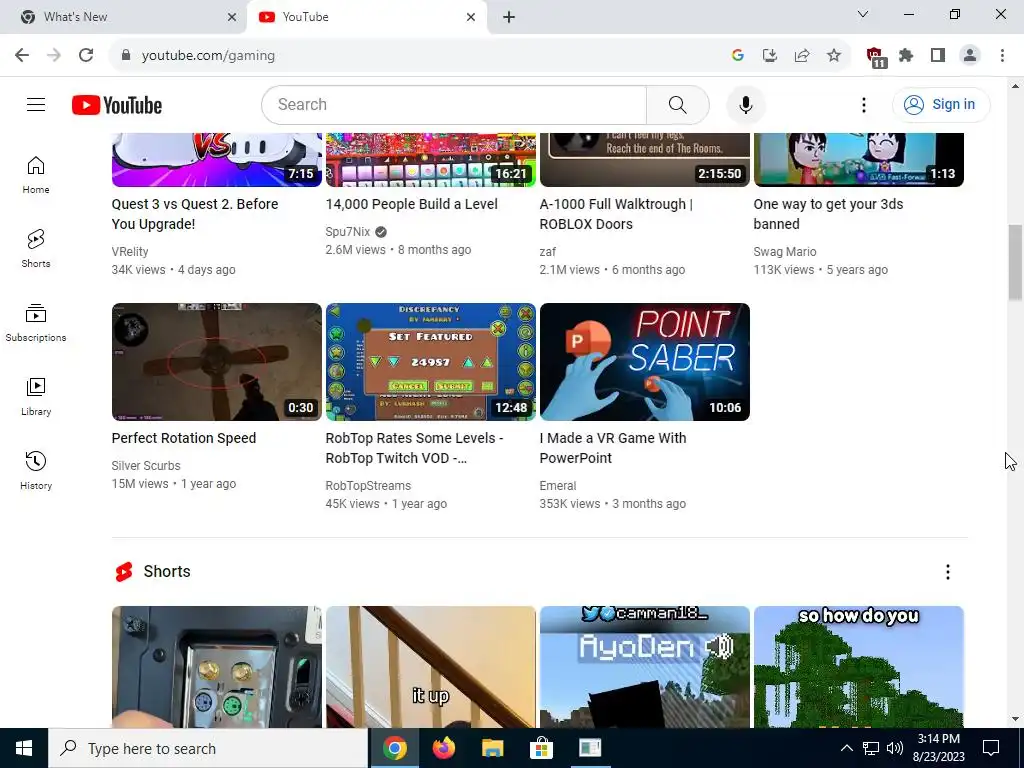The width and height of the screenshot is (1024, 768).
Task: Toggle the browser side panel
Action: pyautogui.click(x=938, y=56)
